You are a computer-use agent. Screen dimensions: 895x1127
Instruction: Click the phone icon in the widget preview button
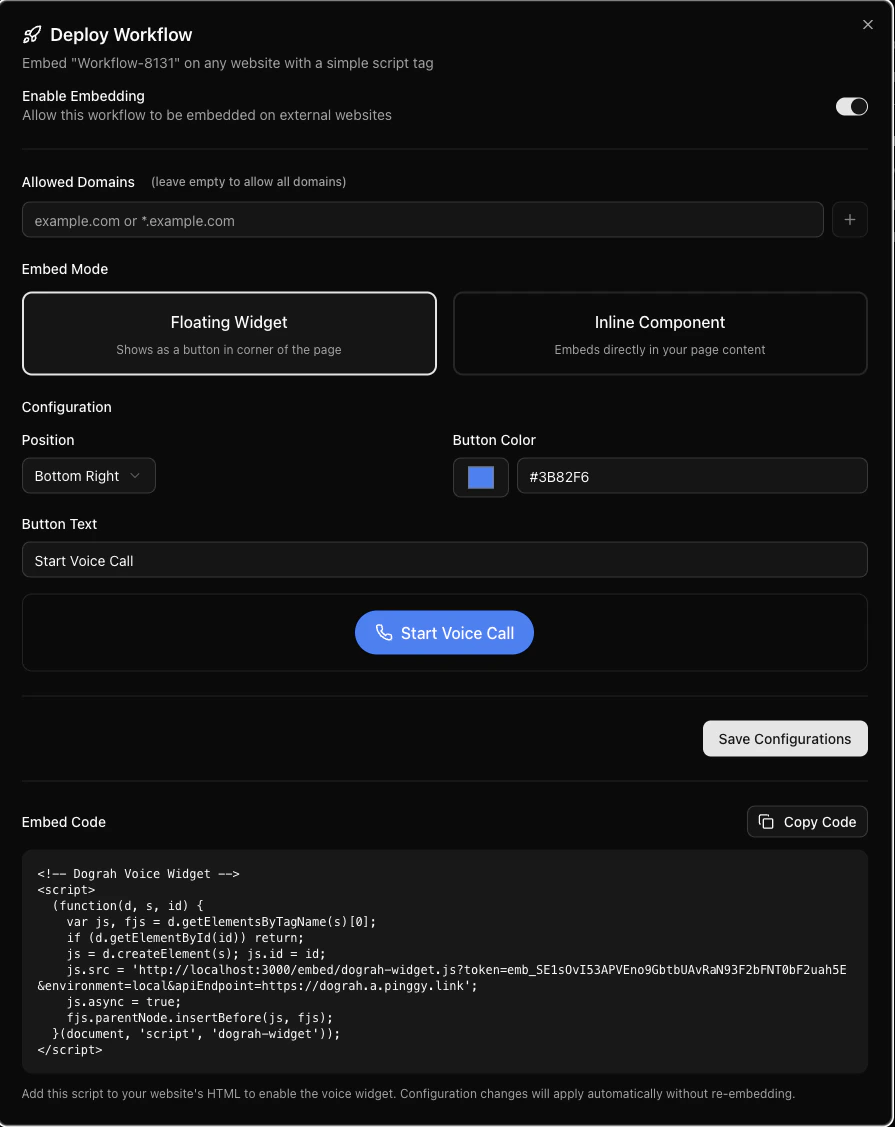pos(385,632)
